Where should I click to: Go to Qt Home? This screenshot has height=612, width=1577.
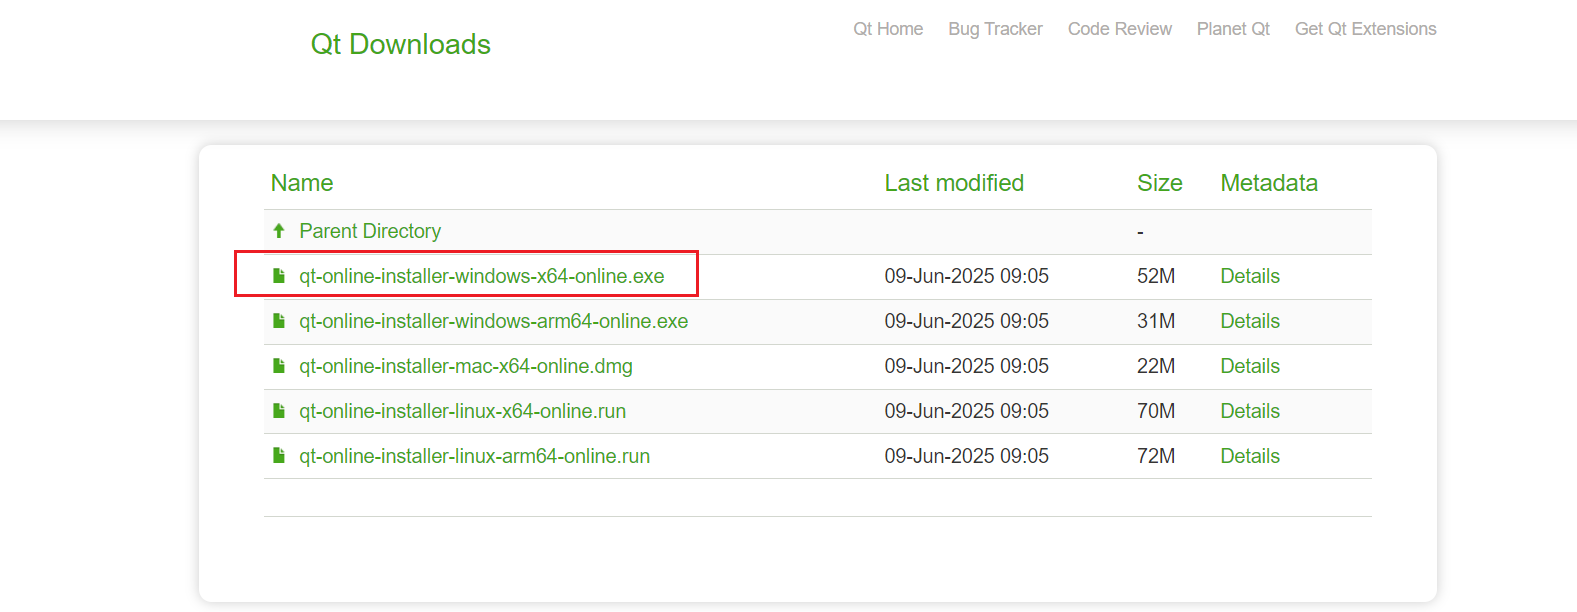pyautogui.click(x=888, y=29)
